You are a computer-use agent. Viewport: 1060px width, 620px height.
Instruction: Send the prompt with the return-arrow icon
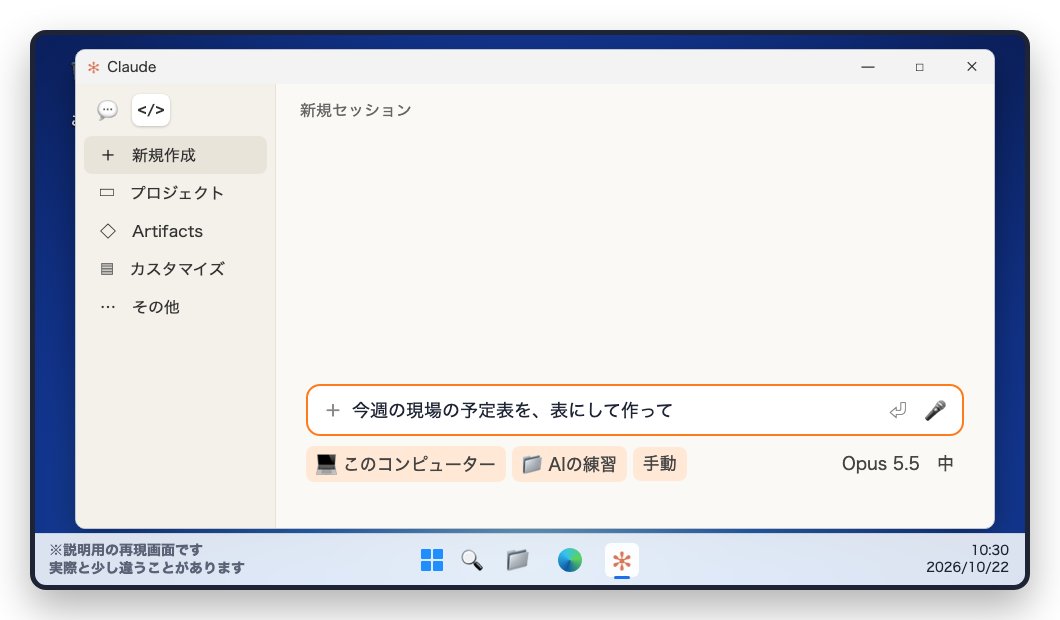[897, 410]
